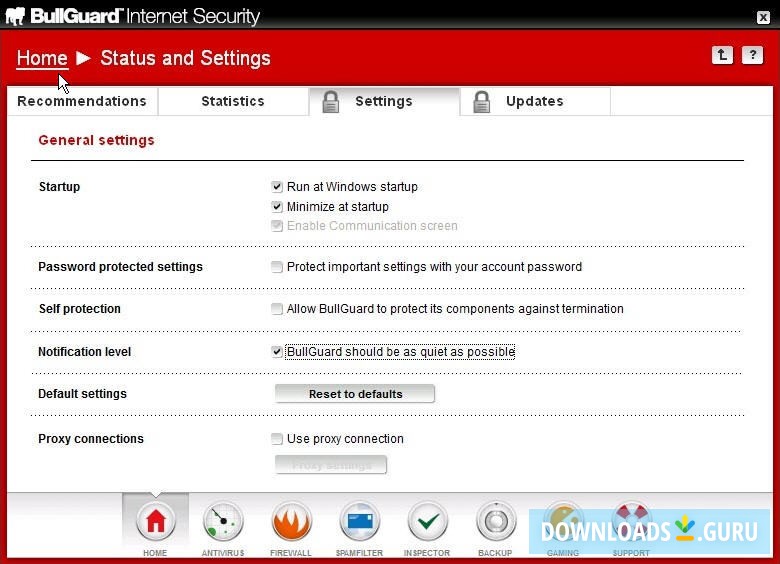Open the Gaming module icon
Screen dimensions: 780x564
click(563, 520)
